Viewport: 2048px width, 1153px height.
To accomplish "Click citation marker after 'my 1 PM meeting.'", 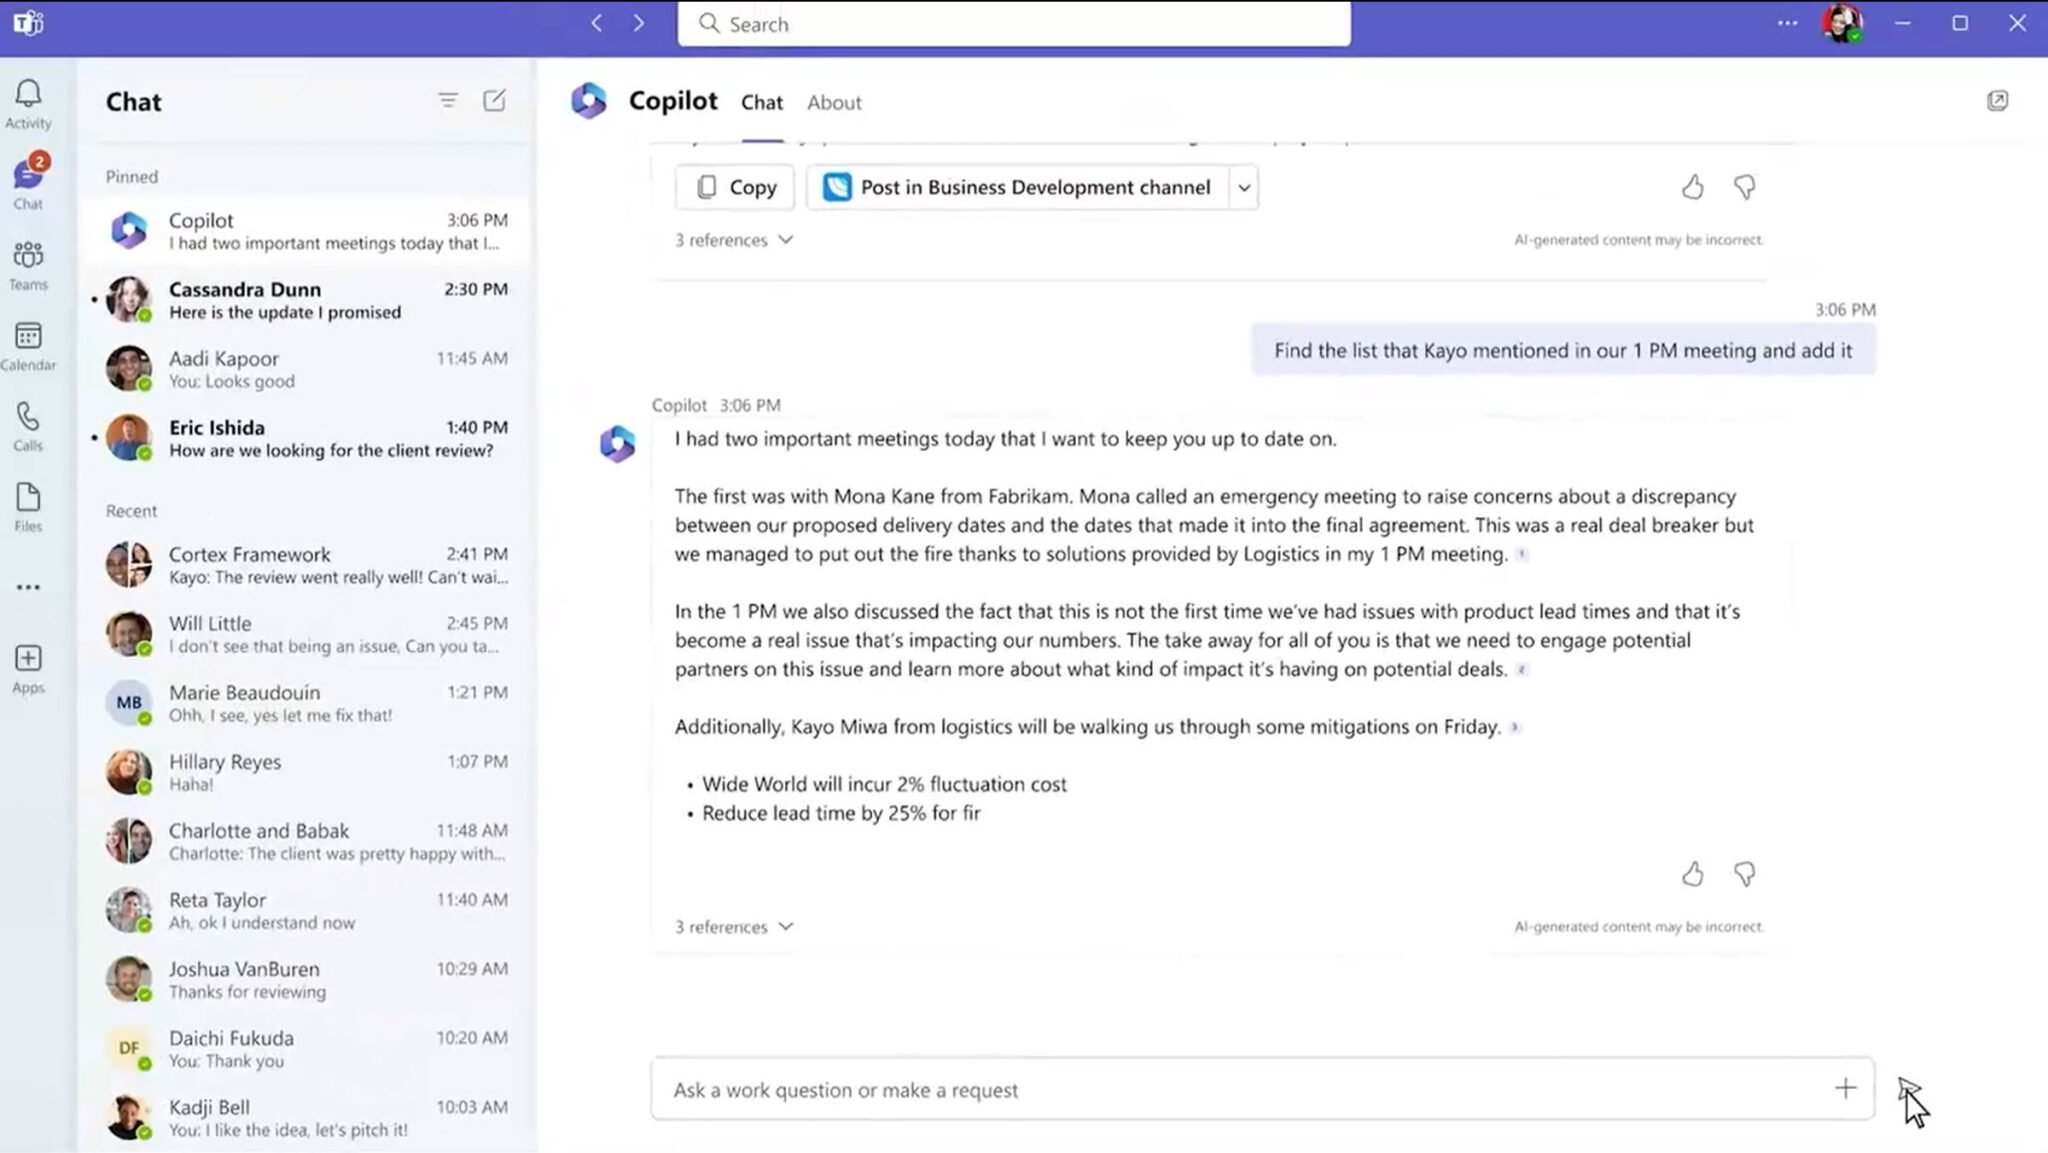I will (x=1521, y=554).
